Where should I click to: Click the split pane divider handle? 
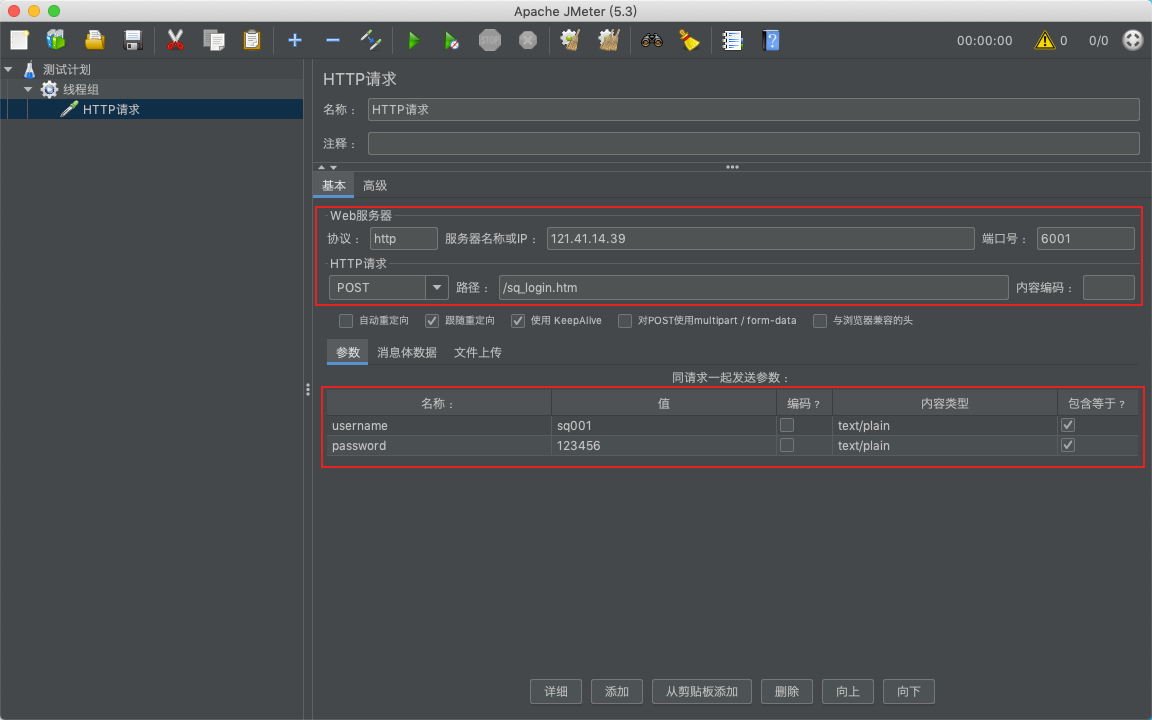pyautogui.click(x=308, y=389)
